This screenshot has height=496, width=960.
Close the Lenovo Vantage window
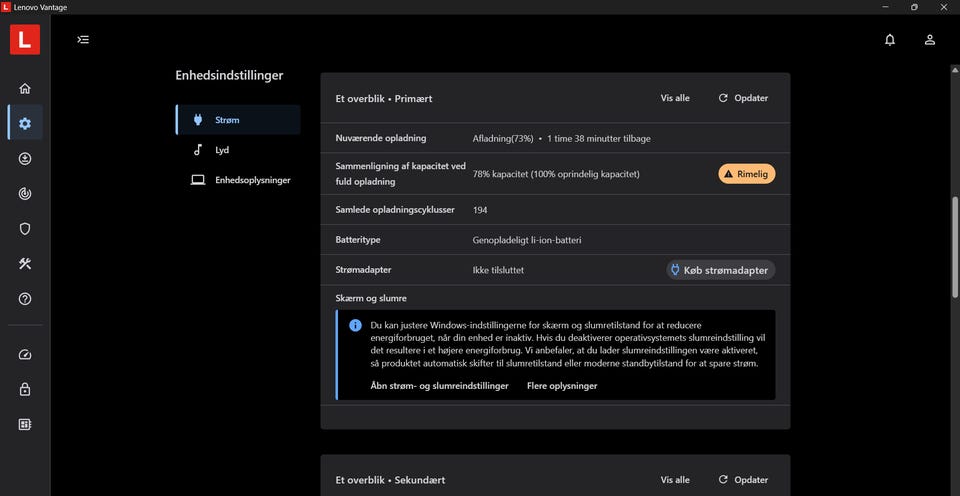click(x=943, y=7)
